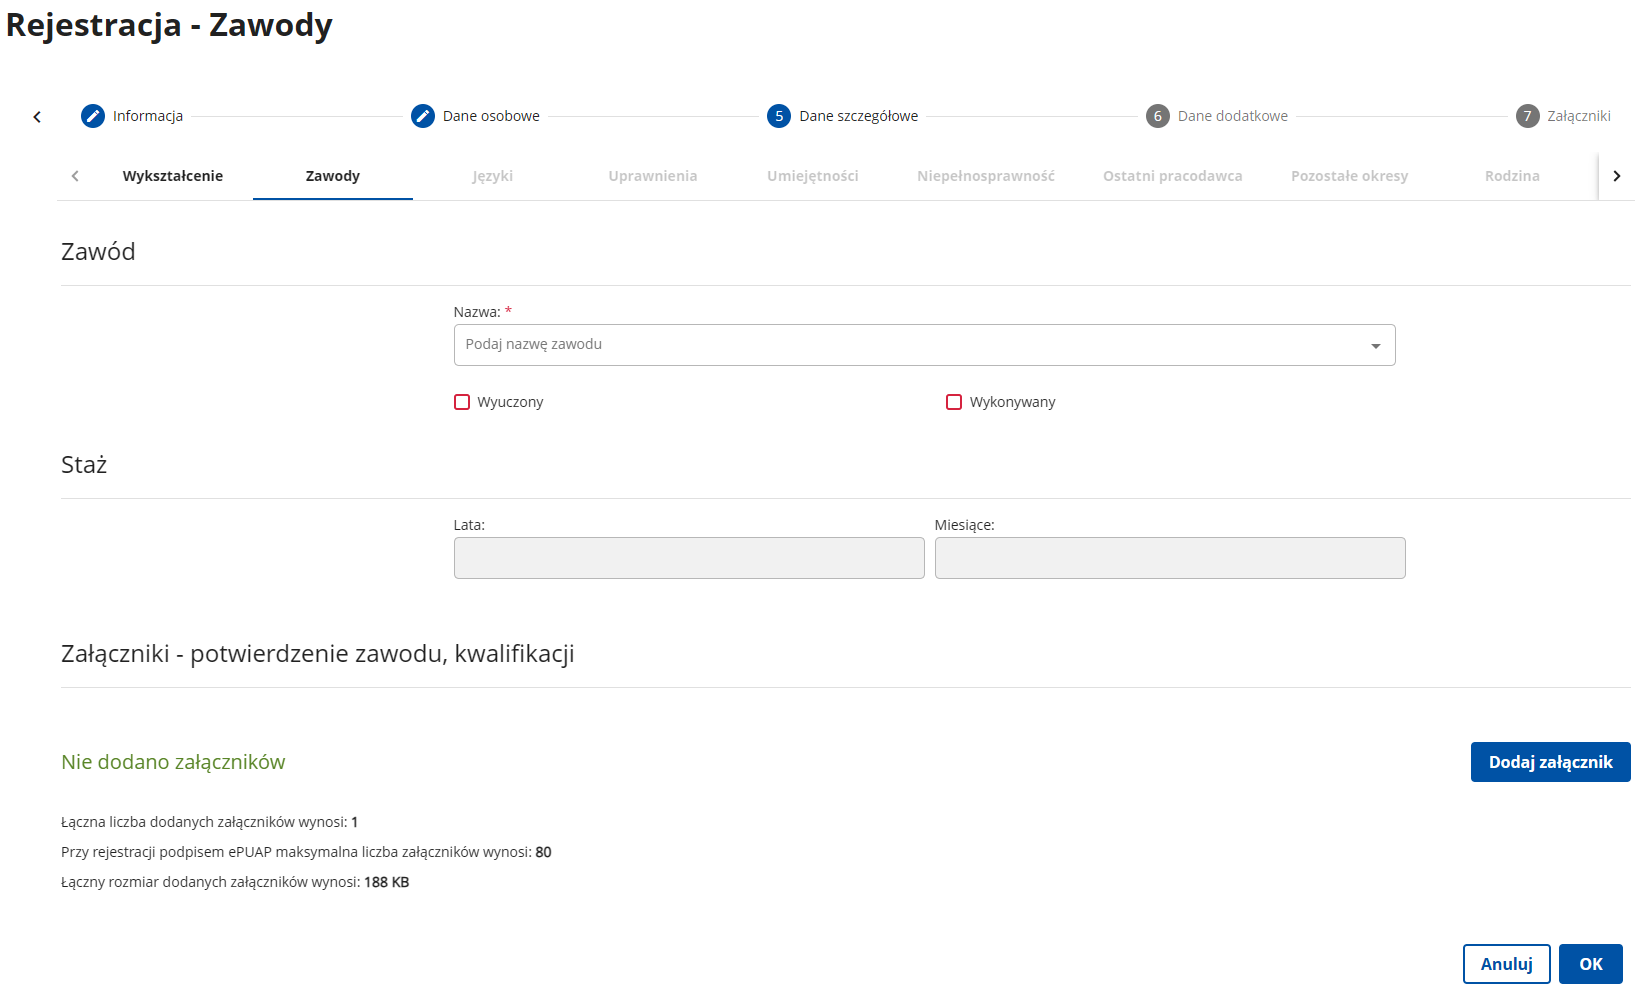Open the Uprawnienia tab
Screen dimensions: 1651x996
[x=653, y=176]
